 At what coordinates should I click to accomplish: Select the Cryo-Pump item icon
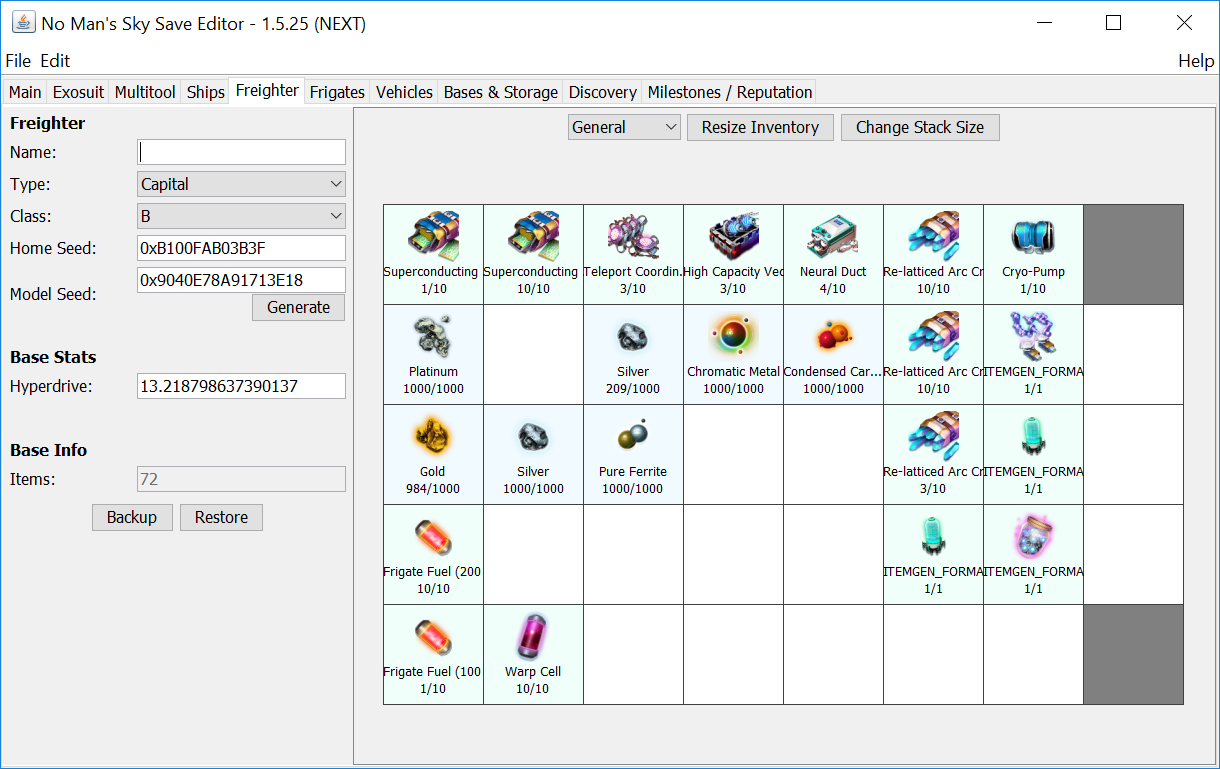click(1033, 236)
